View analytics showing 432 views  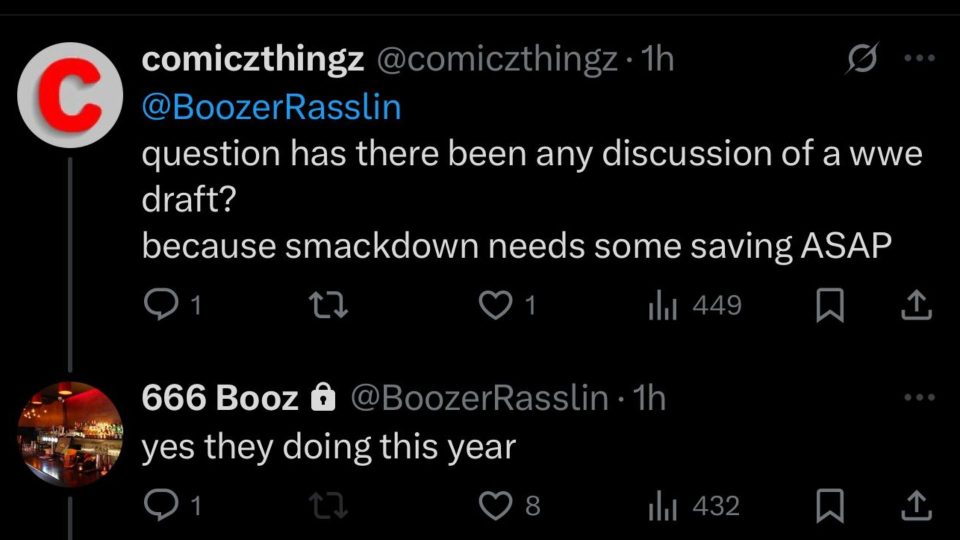click(x=694, y=506)
